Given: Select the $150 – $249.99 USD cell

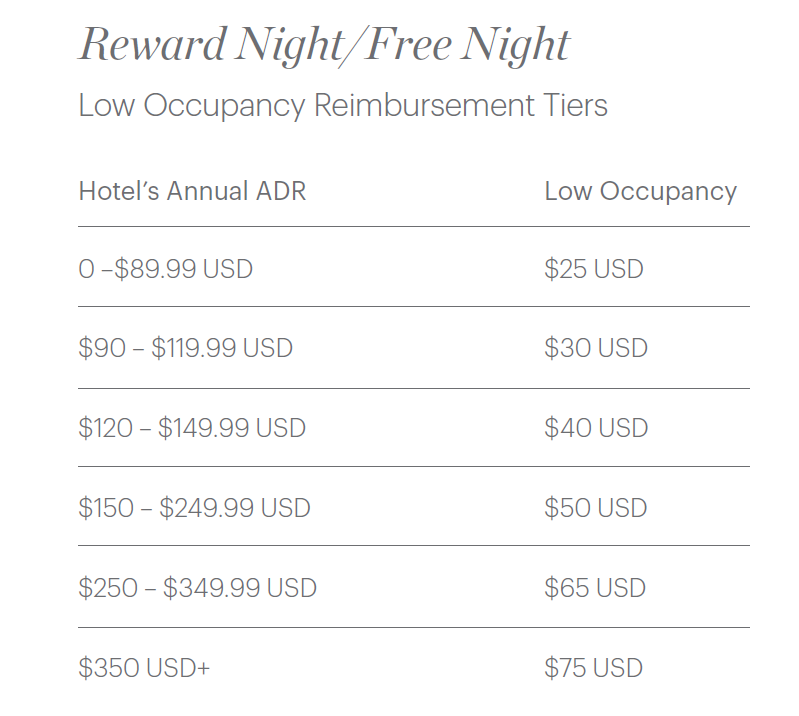Looking at the screenshot, I should [194, 508].
